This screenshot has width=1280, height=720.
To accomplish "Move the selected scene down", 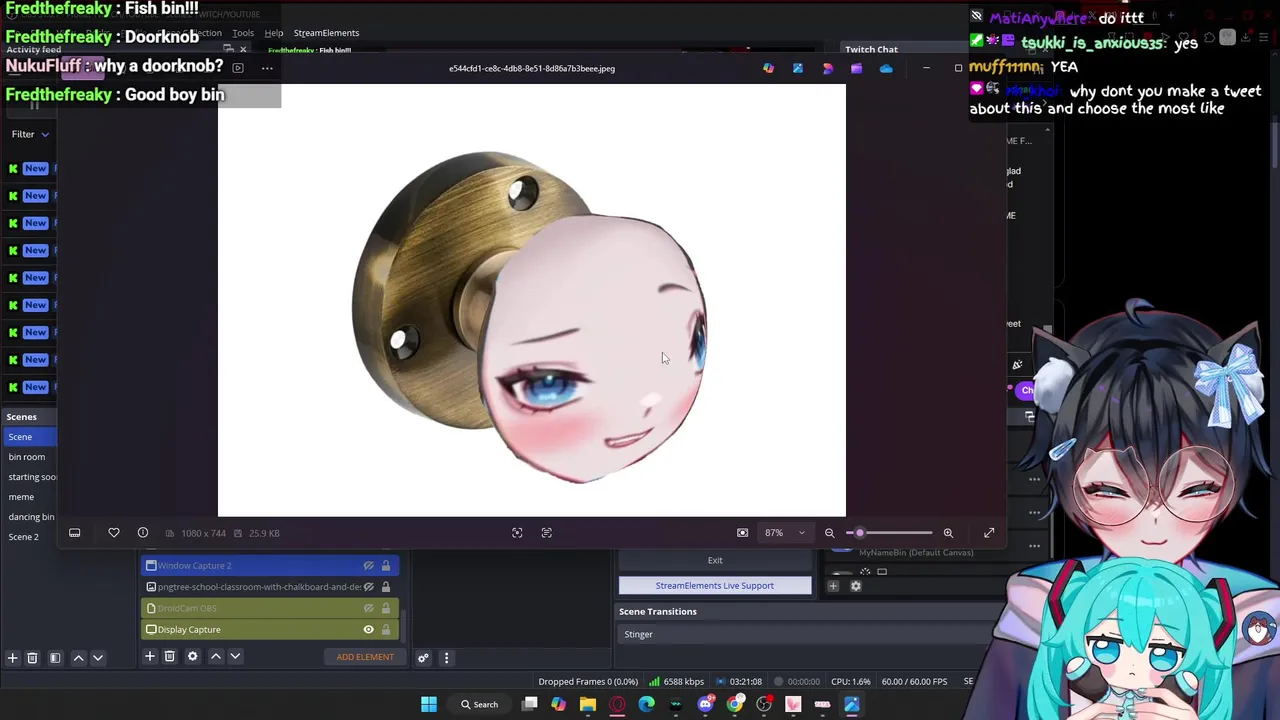I will pyautogui.click(x=98, y=657).
